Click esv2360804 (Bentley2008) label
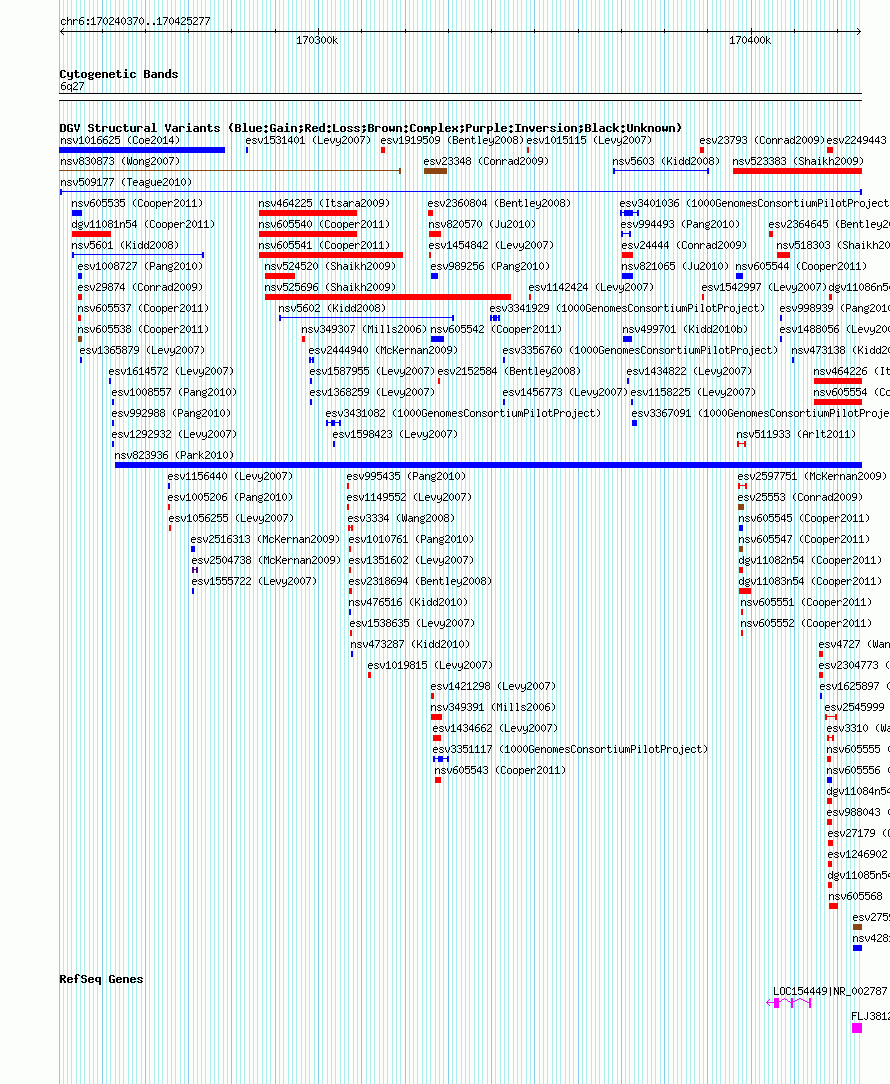This screenshot has width=890, height=1084. (x=499, y=203)
